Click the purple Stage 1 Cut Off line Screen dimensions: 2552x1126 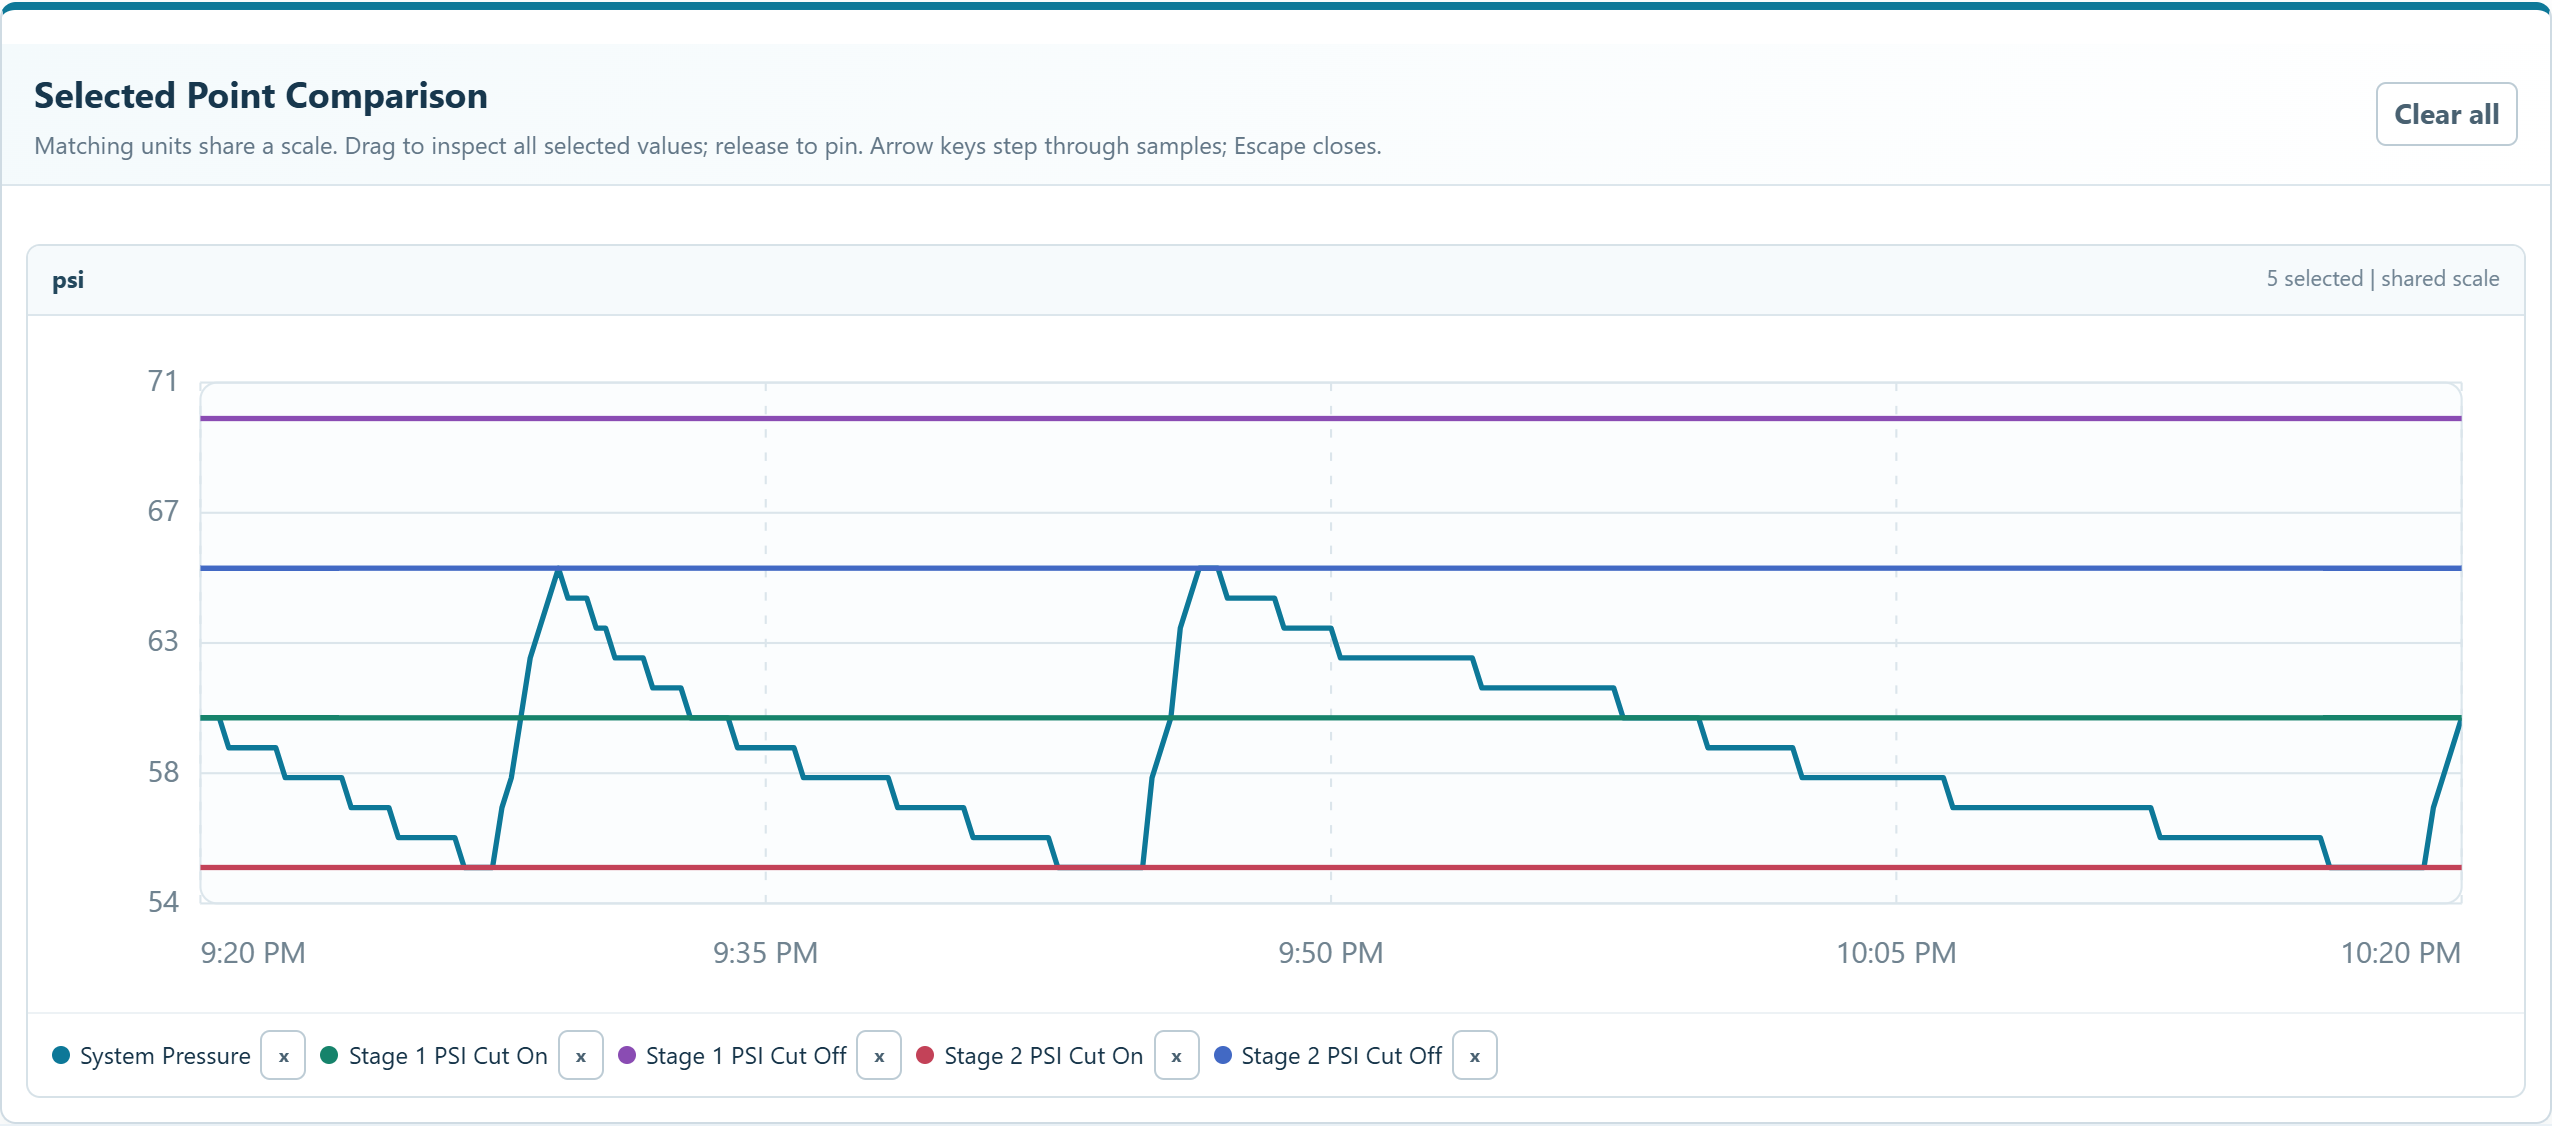(1330, 418)
